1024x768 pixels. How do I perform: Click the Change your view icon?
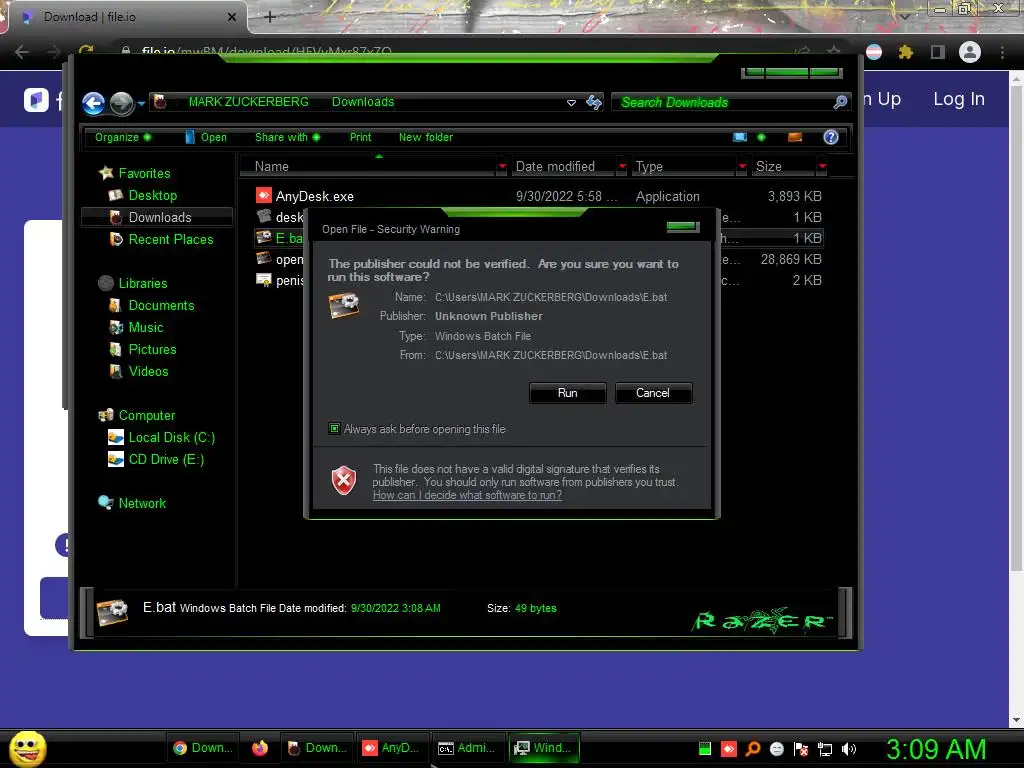[x=740, y=137]
